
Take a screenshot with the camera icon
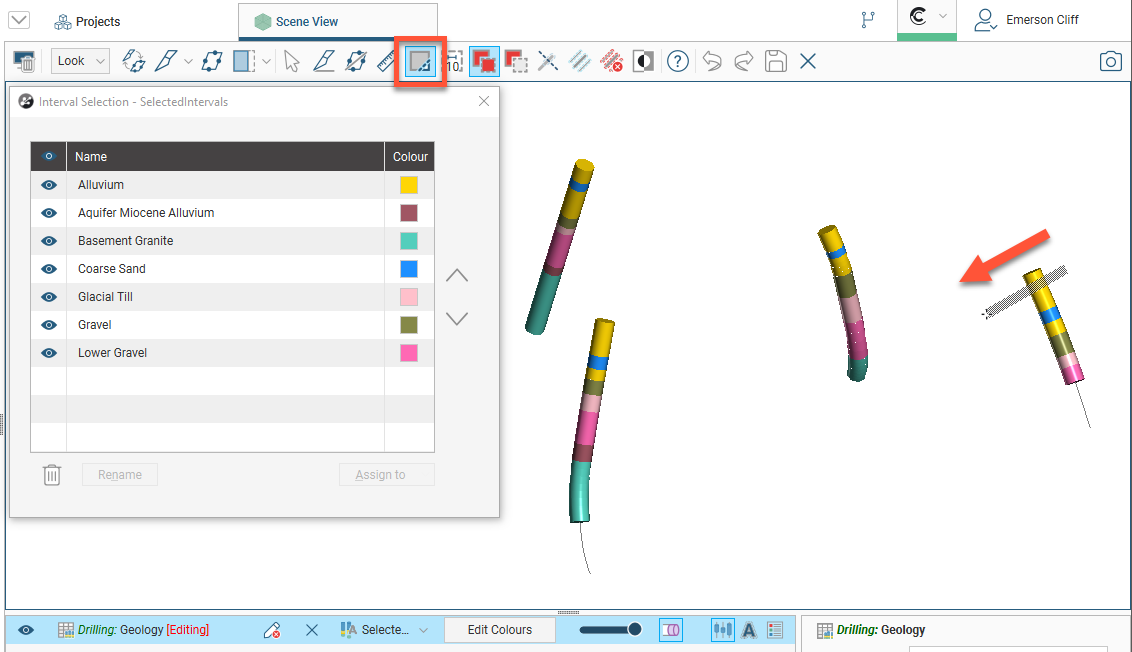[1110, 62]
